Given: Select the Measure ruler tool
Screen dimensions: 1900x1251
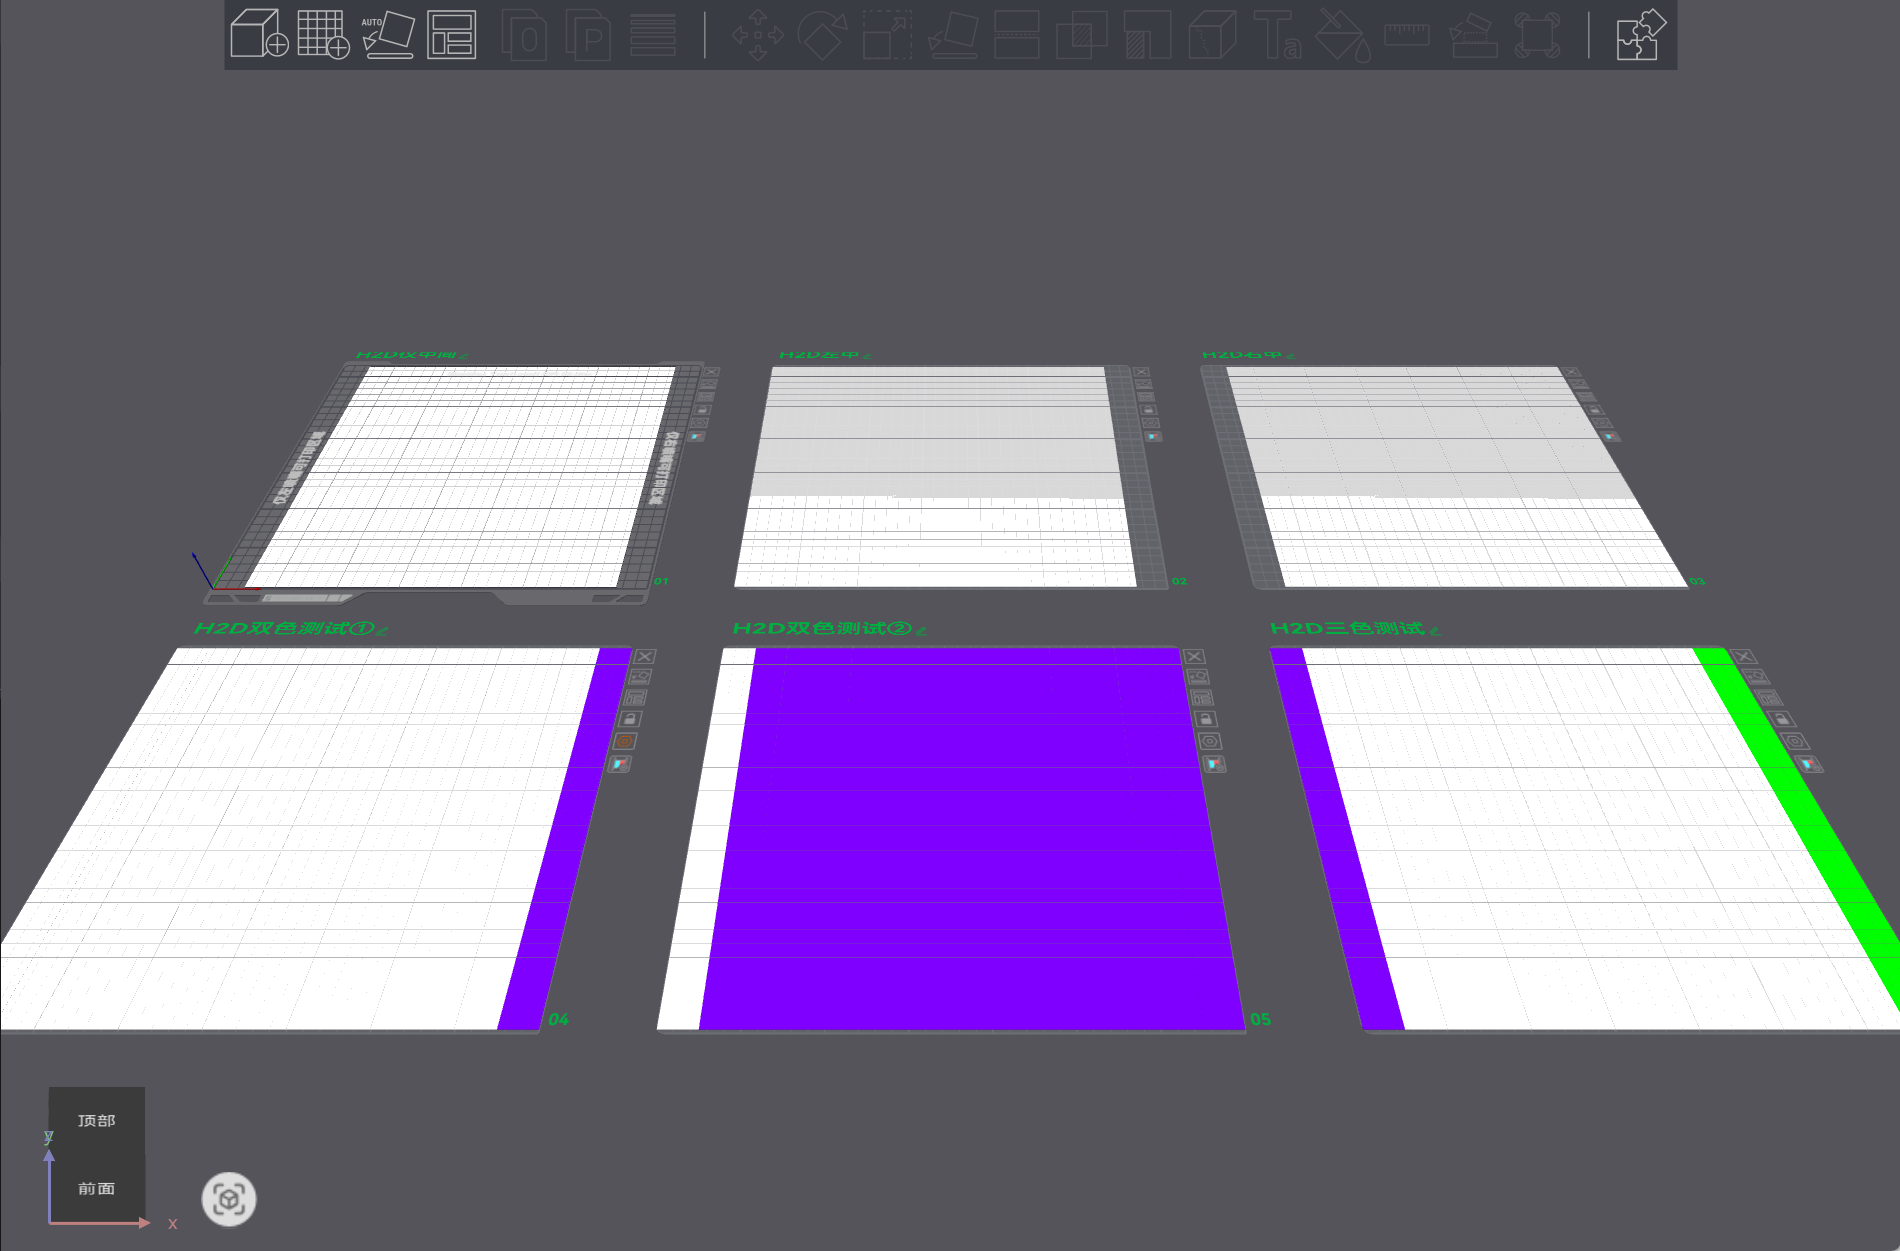Looking at the screenshot, I should [1407, 34].
